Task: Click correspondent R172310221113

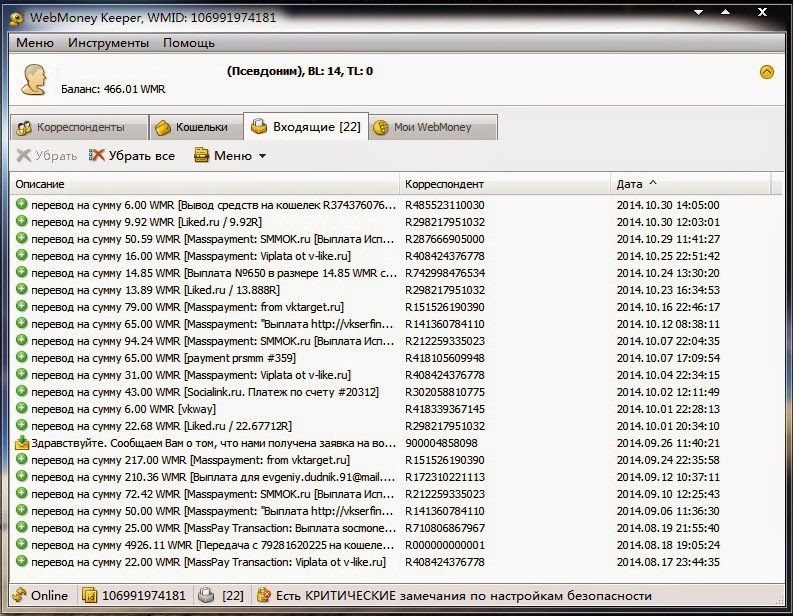Action: click(x=445, y=477)
